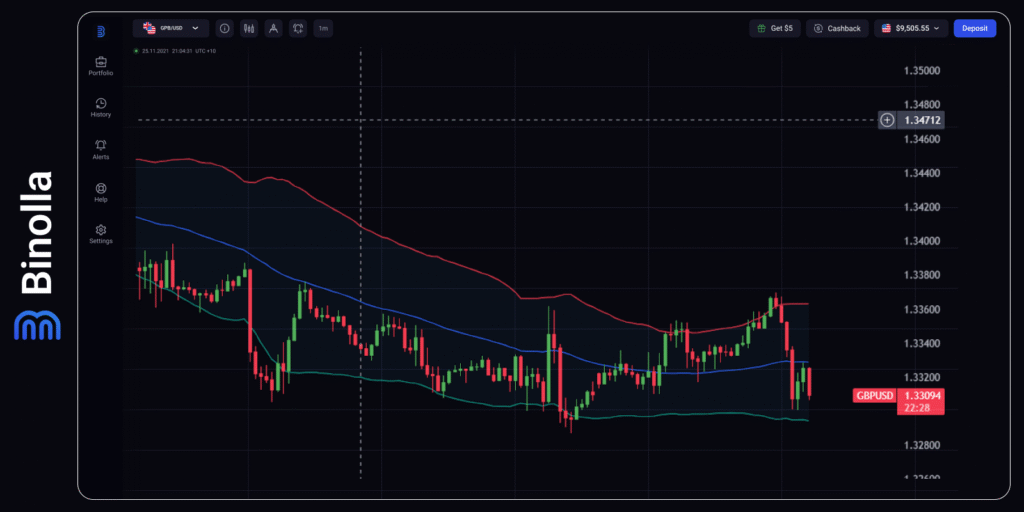Open the GBP/USD asset selector dropdown

click(171, 28)
